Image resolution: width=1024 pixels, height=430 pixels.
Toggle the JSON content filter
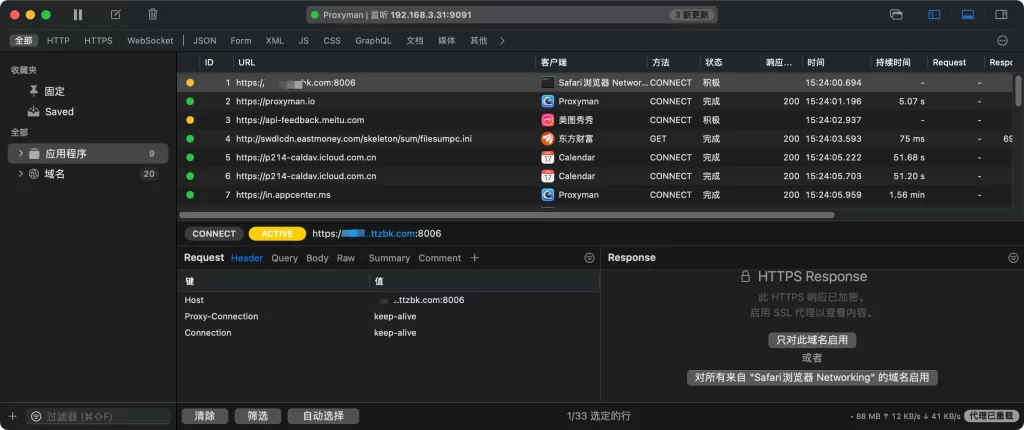point(204,41)
